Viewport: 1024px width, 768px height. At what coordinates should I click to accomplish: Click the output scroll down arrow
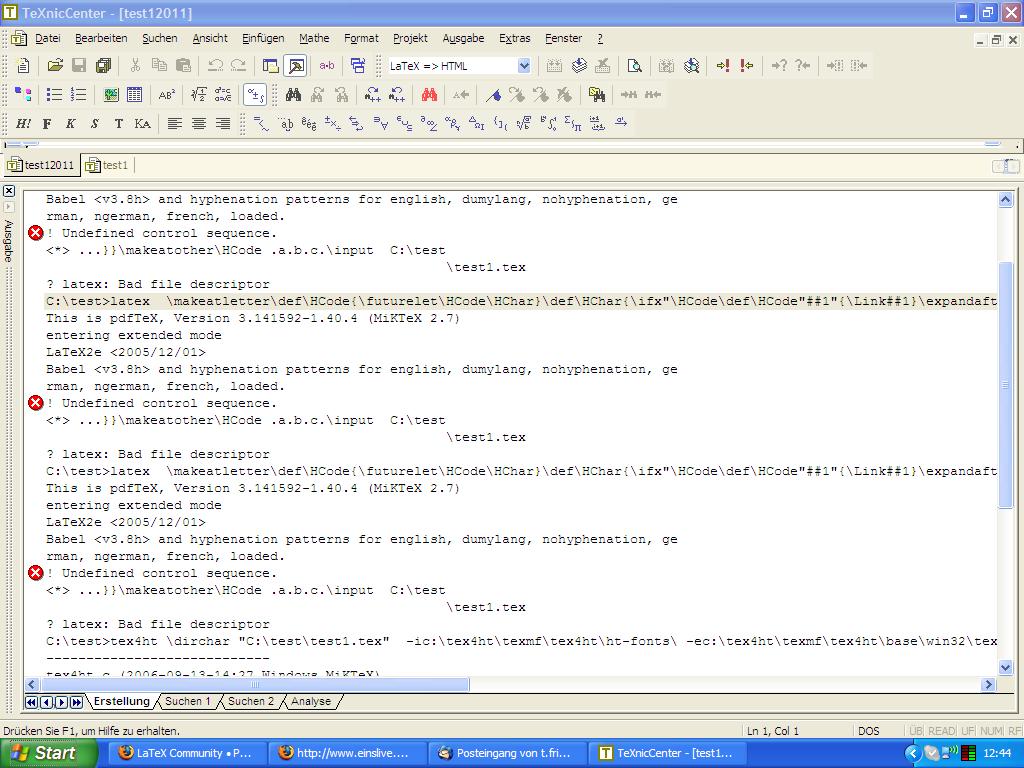pyautogui.click(x=1005, y=667)
